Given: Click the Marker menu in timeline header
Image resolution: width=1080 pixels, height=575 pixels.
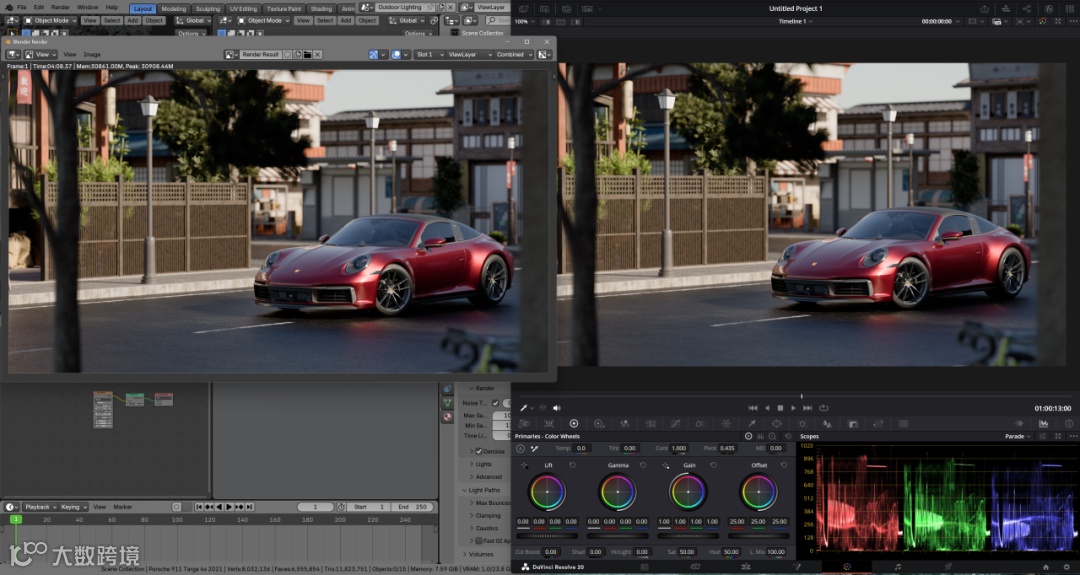Looking at the screenshot, I should [x=122, y=507].
